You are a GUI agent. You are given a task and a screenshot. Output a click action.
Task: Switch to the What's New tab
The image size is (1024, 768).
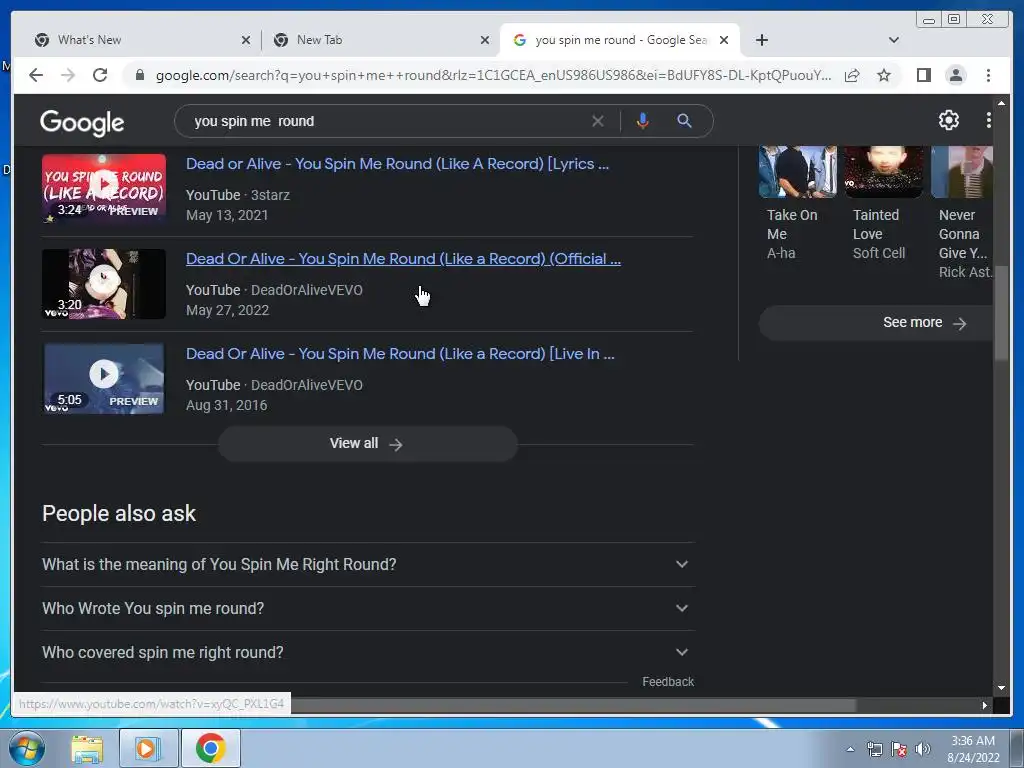click(x=135, y=40)
